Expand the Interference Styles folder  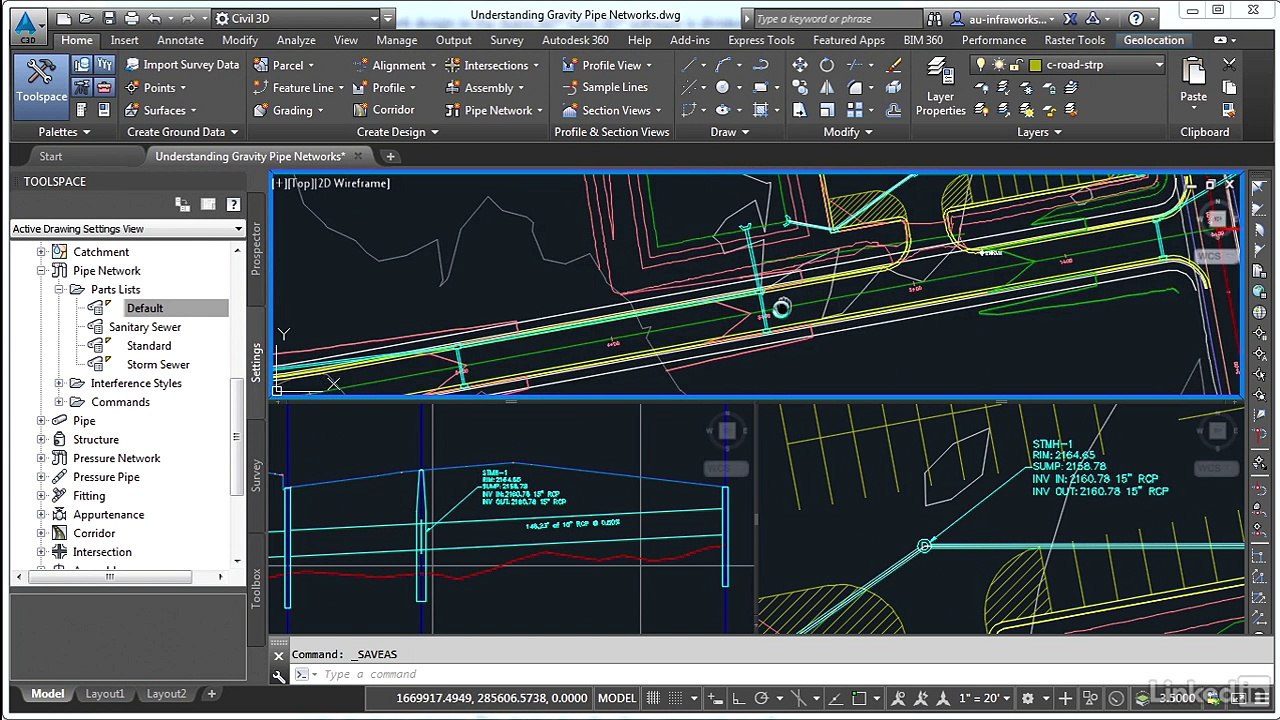59,383
